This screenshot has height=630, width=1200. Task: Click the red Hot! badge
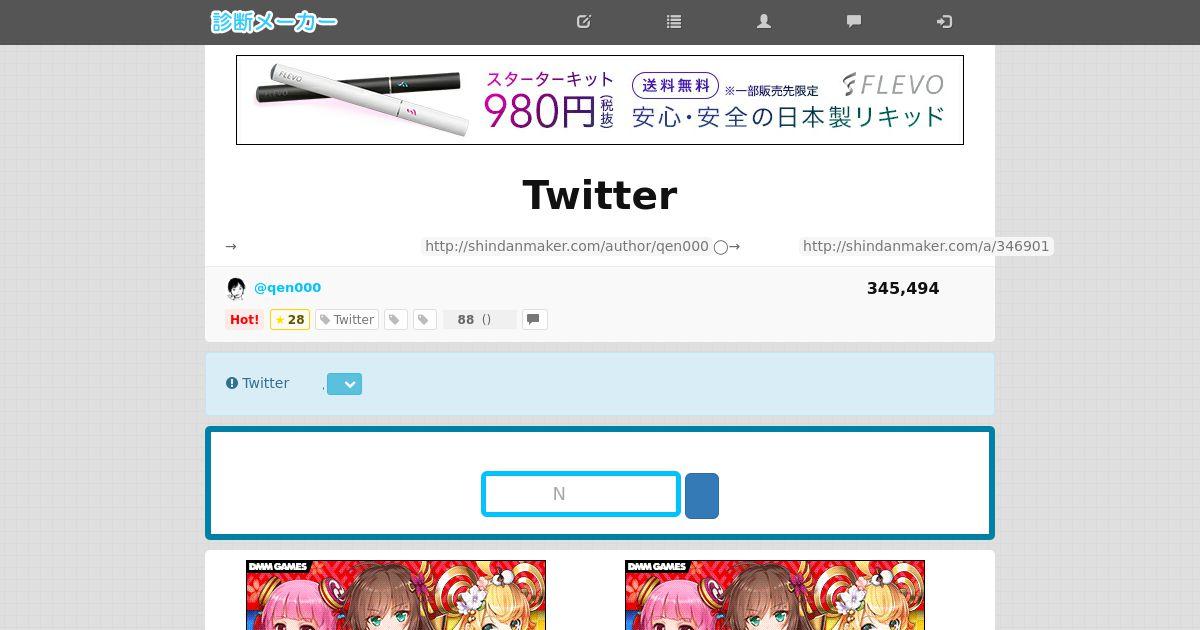[x=245, y=320]
